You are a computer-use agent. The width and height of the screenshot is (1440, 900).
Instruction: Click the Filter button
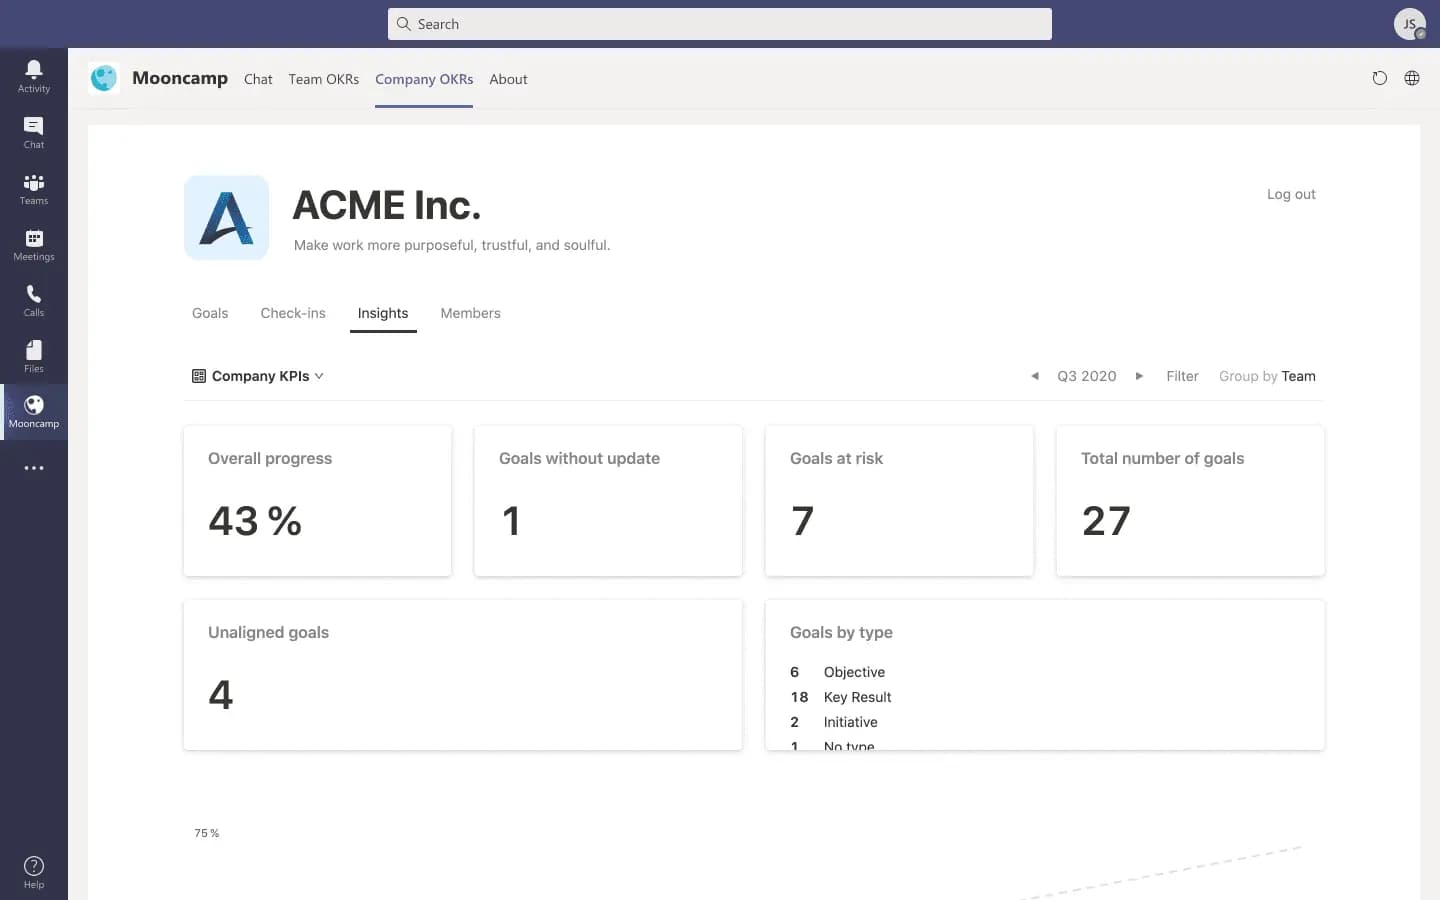[x=1182, y=376]
